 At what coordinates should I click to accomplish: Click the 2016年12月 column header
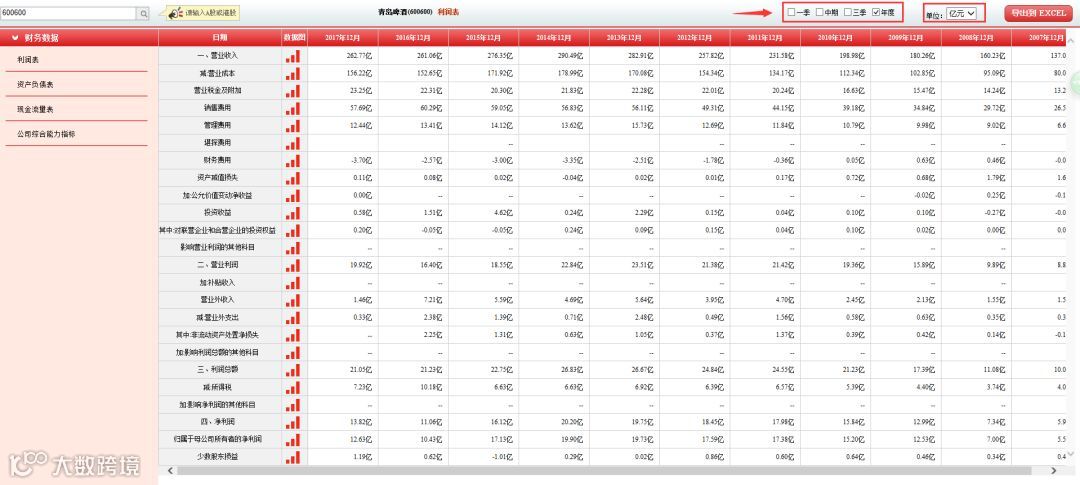pyautogui.click(x=413, y=38)
